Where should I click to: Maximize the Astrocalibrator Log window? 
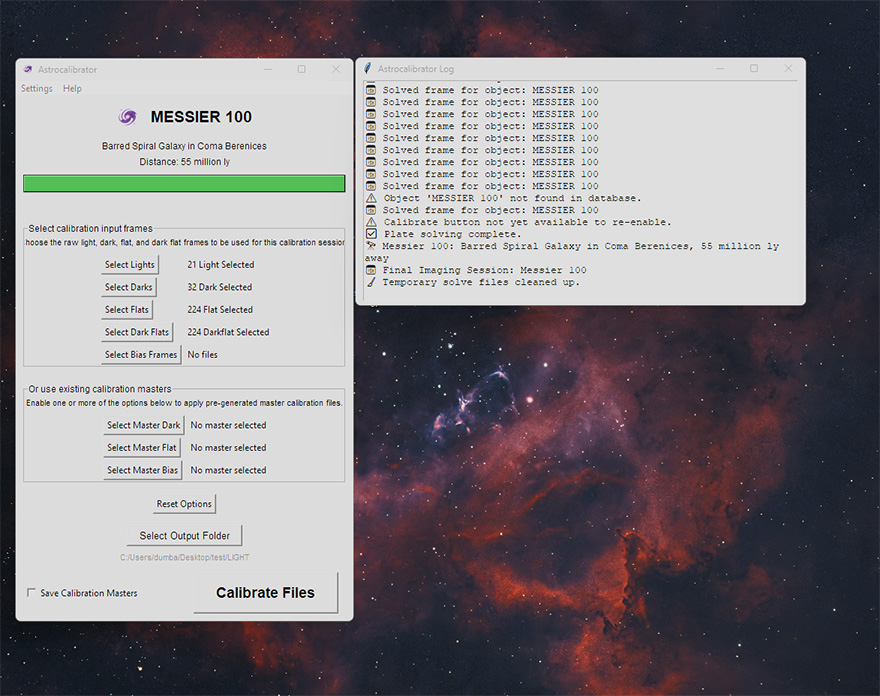pyautogui.click(x=754, y=69)
